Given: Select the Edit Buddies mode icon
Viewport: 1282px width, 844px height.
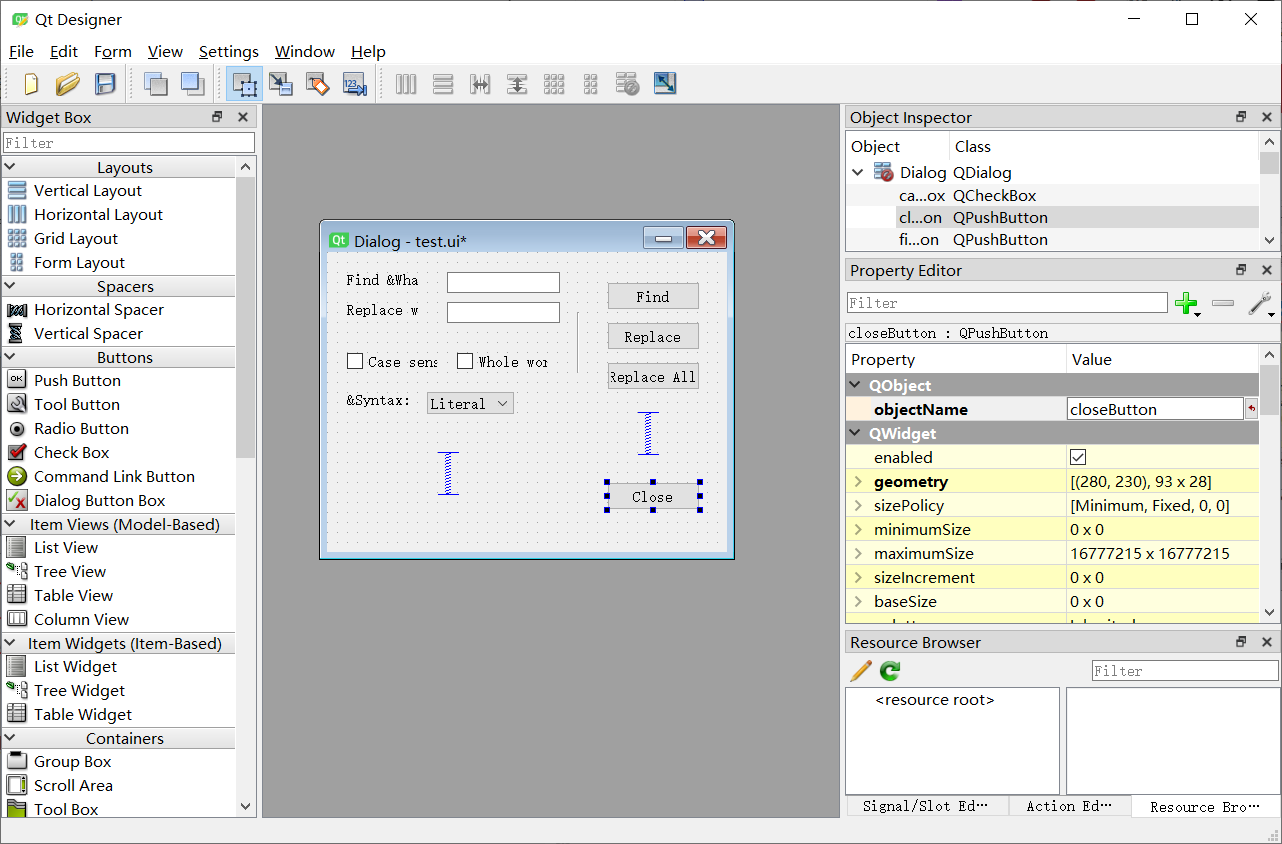Looking at the screenshot, I should [318, 84].
